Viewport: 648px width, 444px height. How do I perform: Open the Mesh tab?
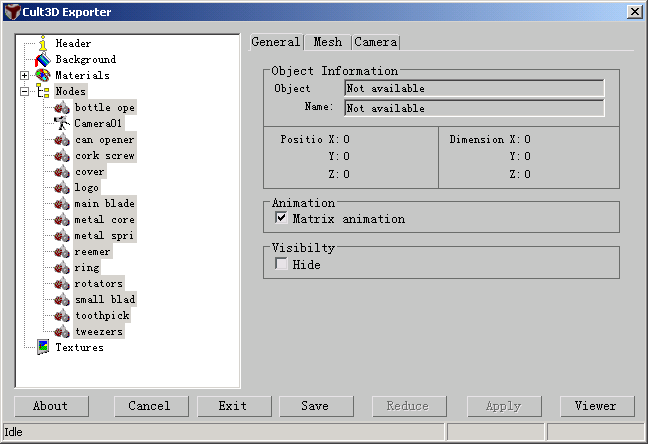[x=327, y=42]
